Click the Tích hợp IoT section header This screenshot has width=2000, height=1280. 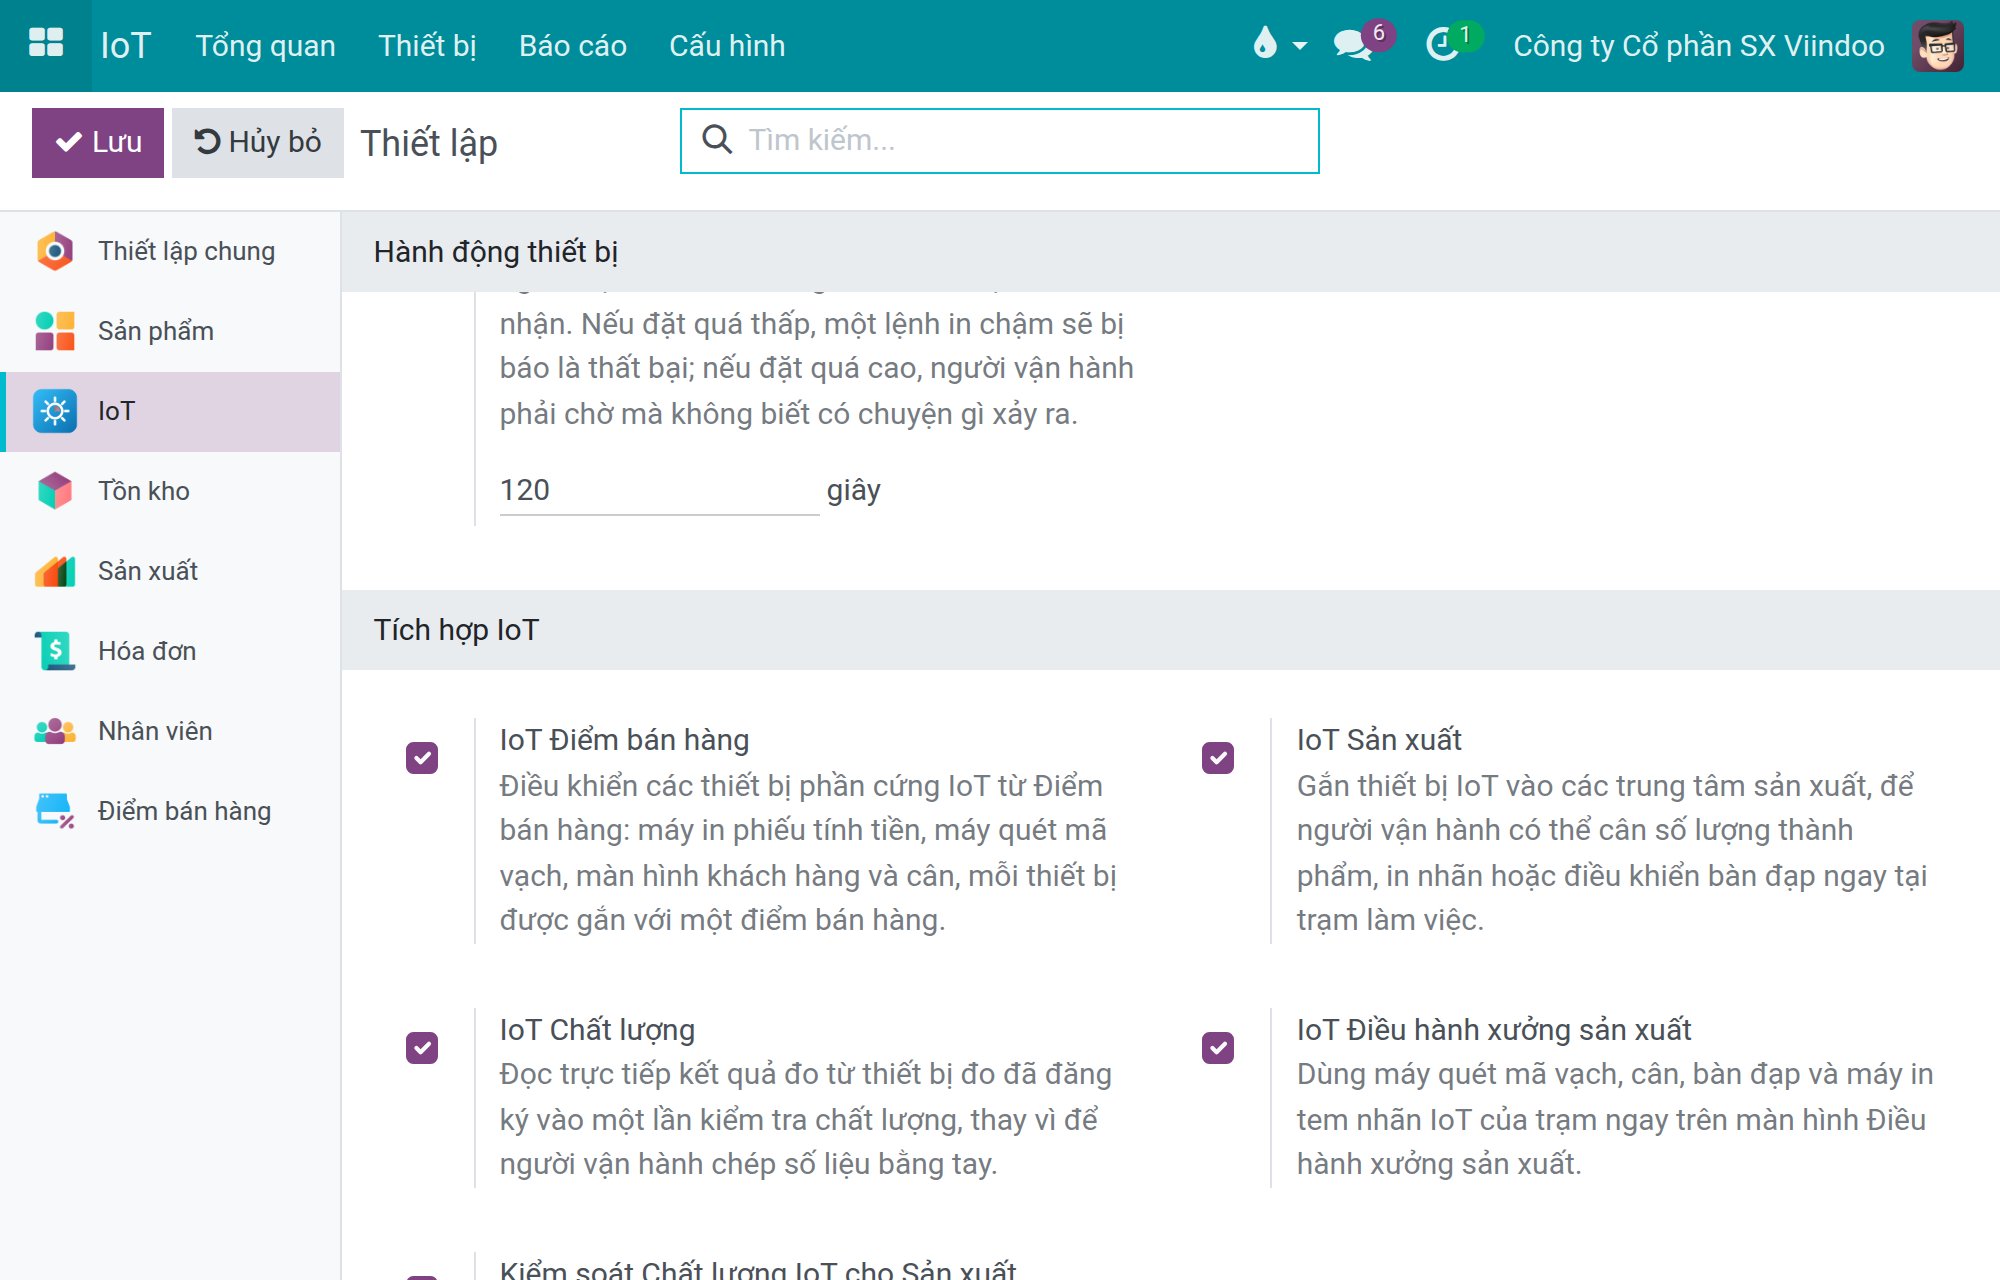pos(456,630)
